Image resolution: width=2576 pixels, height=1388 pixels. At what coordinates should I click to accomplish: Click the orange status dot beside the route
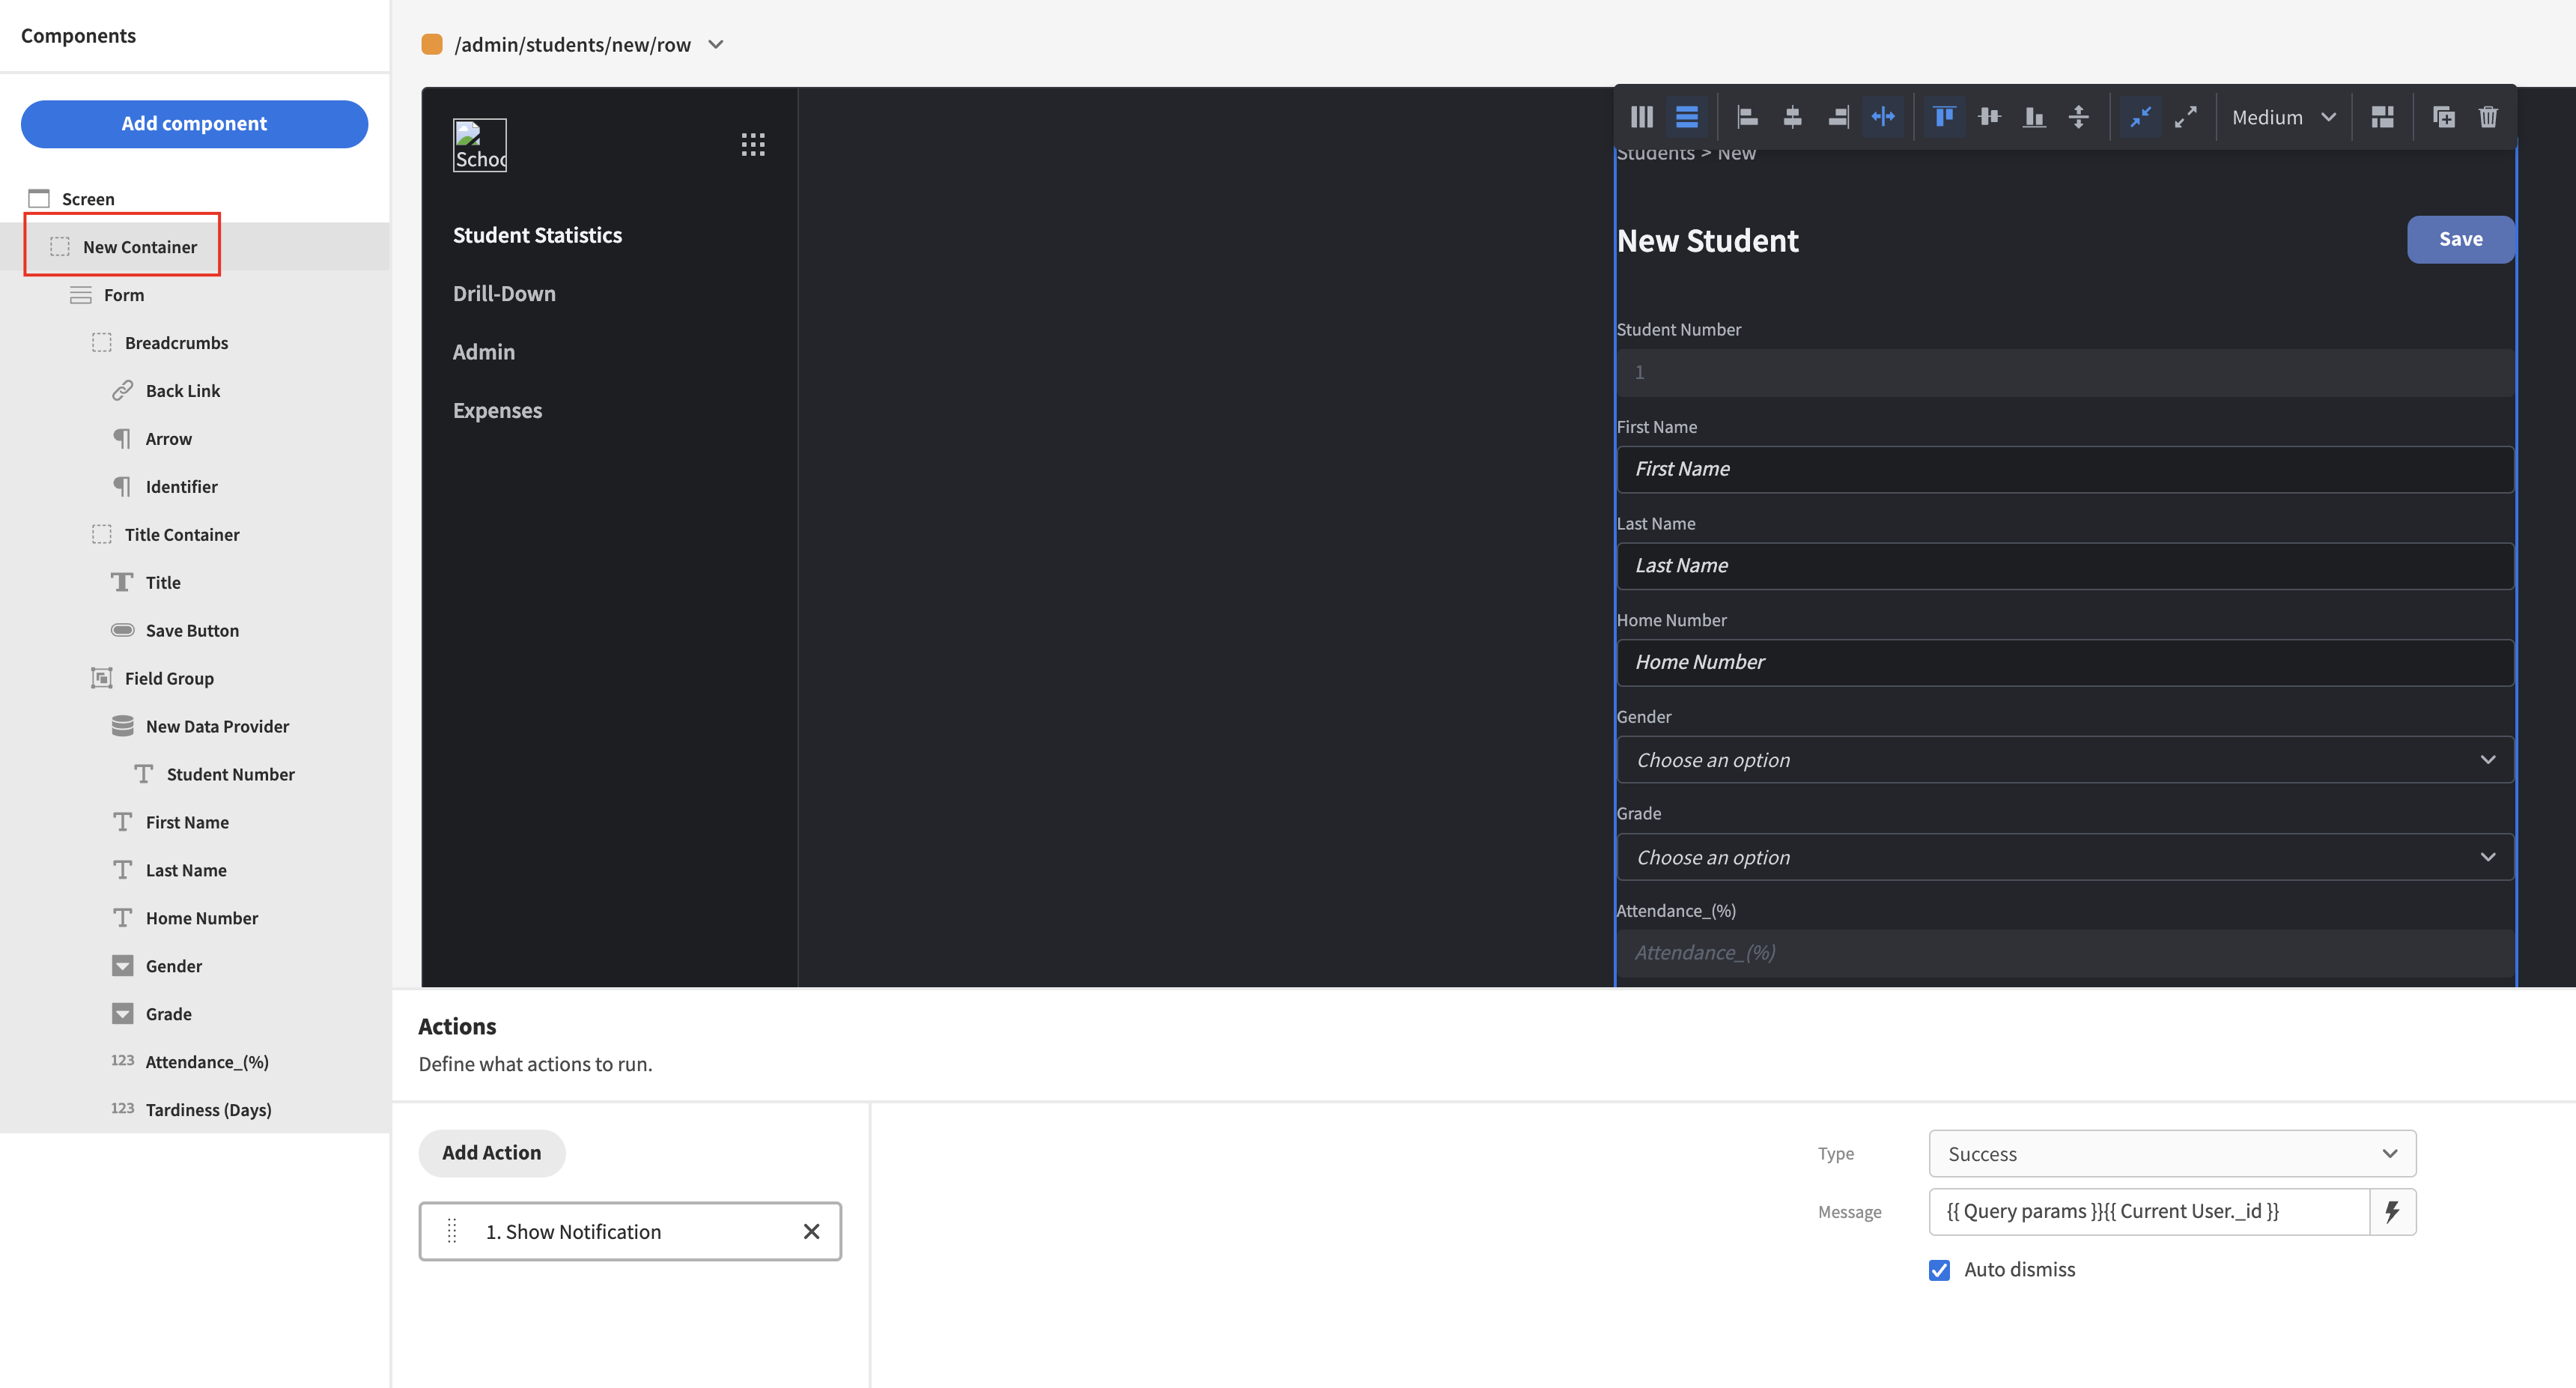pos(432,44)
